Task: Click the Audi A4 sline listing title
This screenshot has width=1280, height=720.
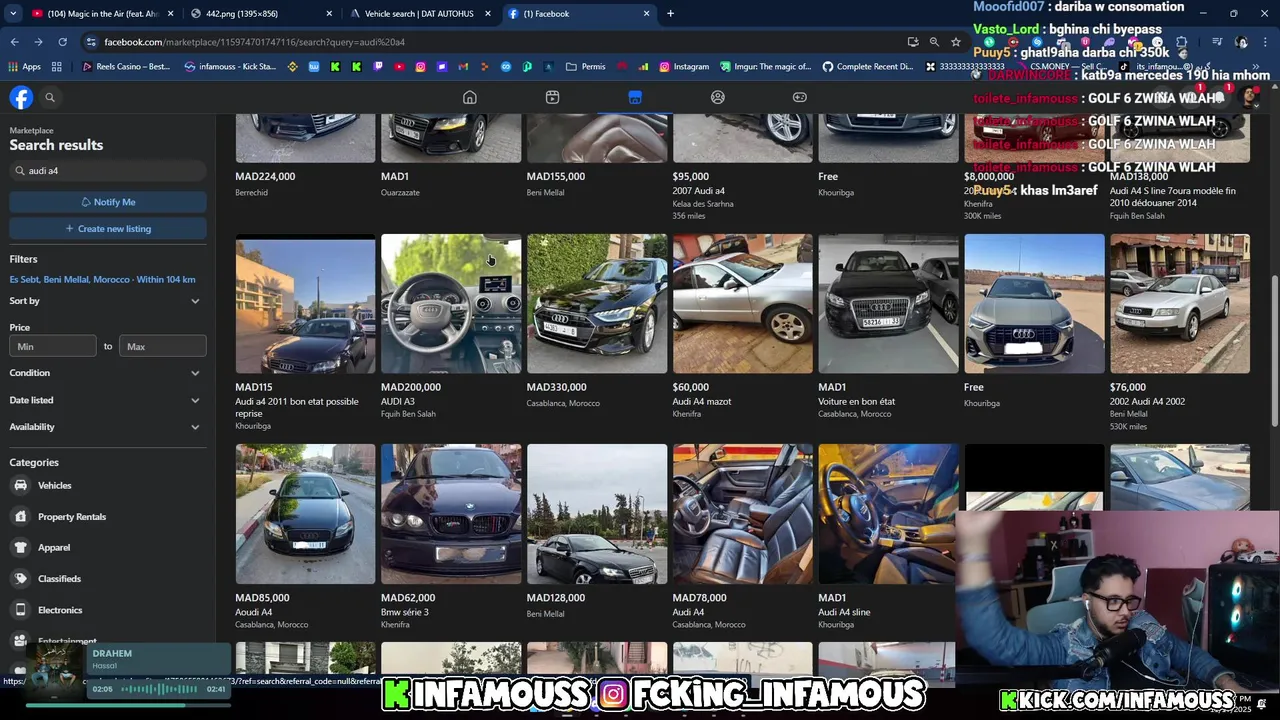Action: point(844,612)
